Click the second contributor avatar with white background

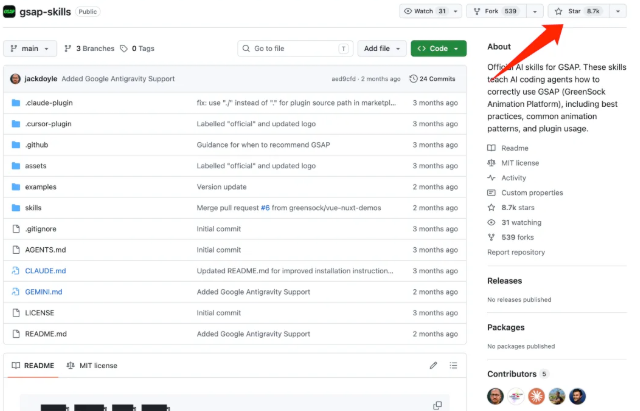(516, 396)
